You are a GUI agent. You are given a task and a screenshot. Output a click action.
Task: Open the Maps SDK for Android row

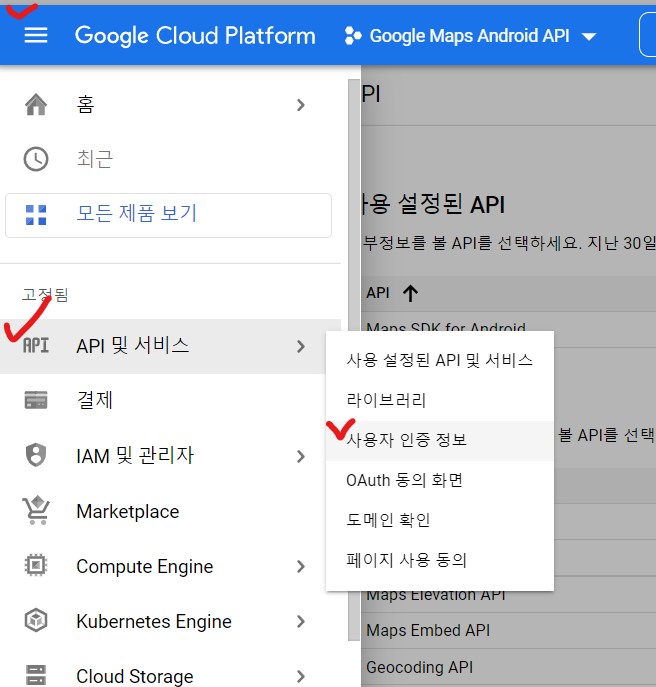coord(446,326)
